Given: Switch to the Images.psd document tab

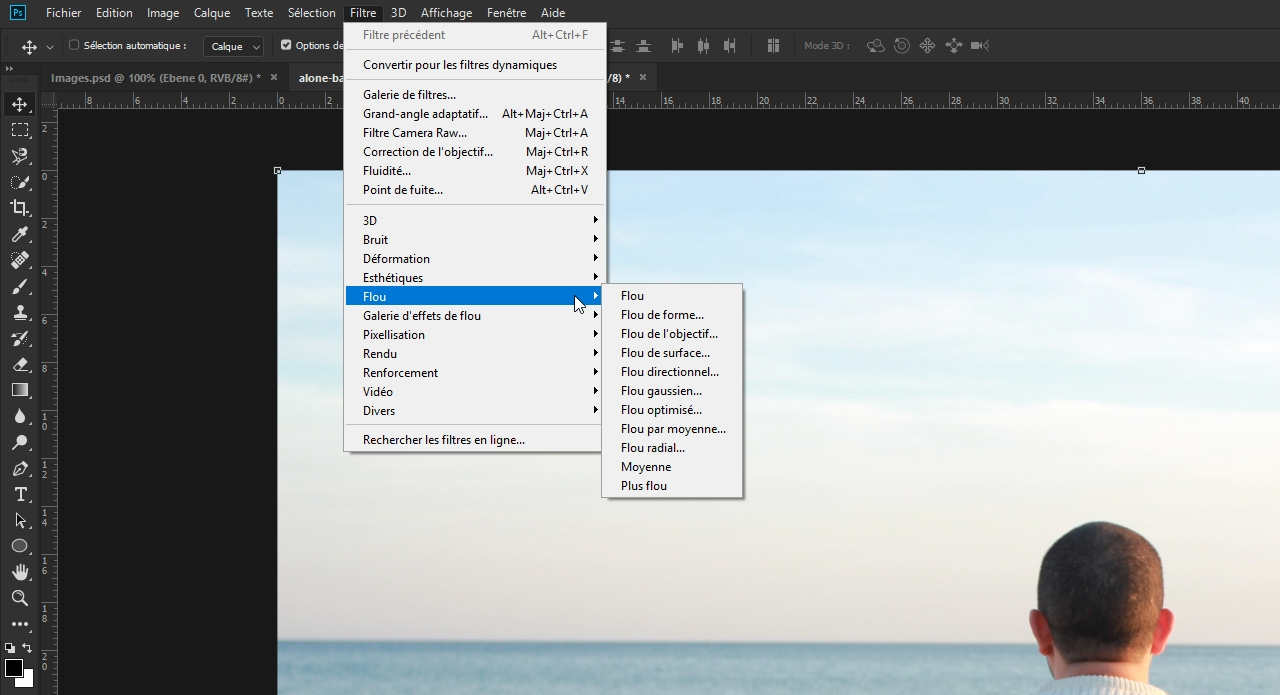Looking at the screenshot, I should click(155, 77).
